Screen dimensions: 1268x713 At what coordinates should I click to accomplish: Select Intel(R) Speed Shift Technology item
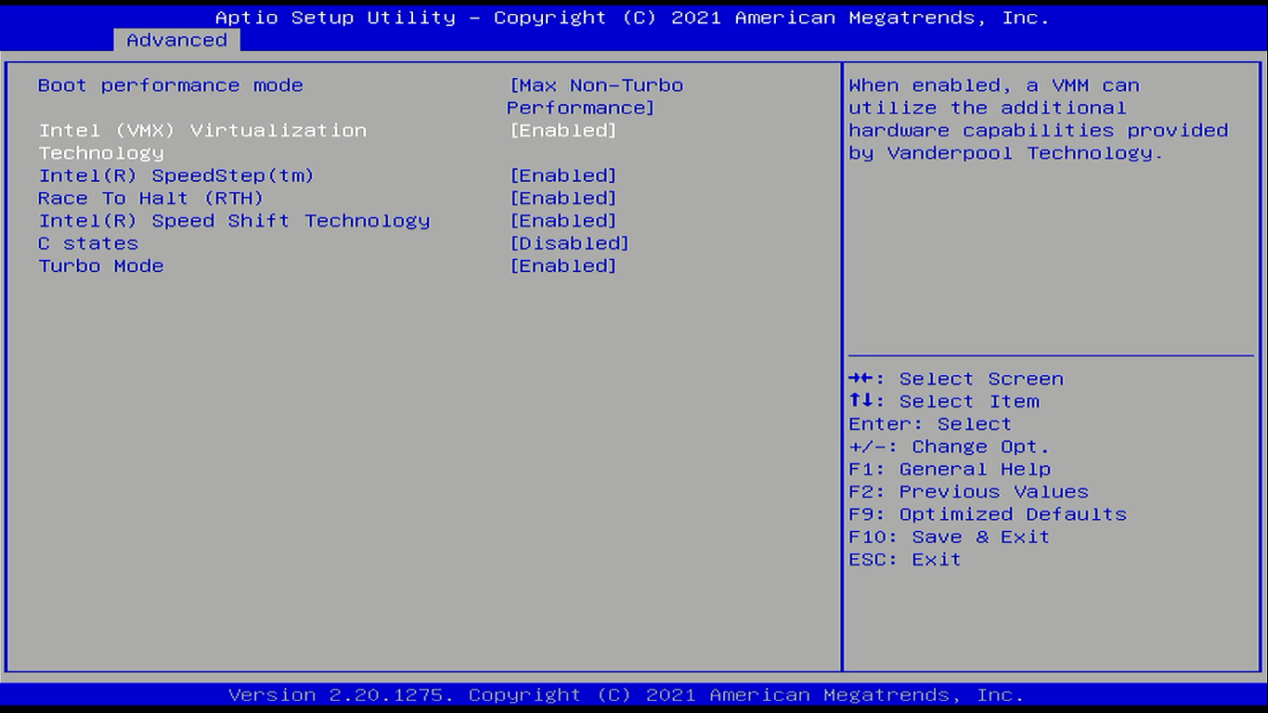[234, 221]
